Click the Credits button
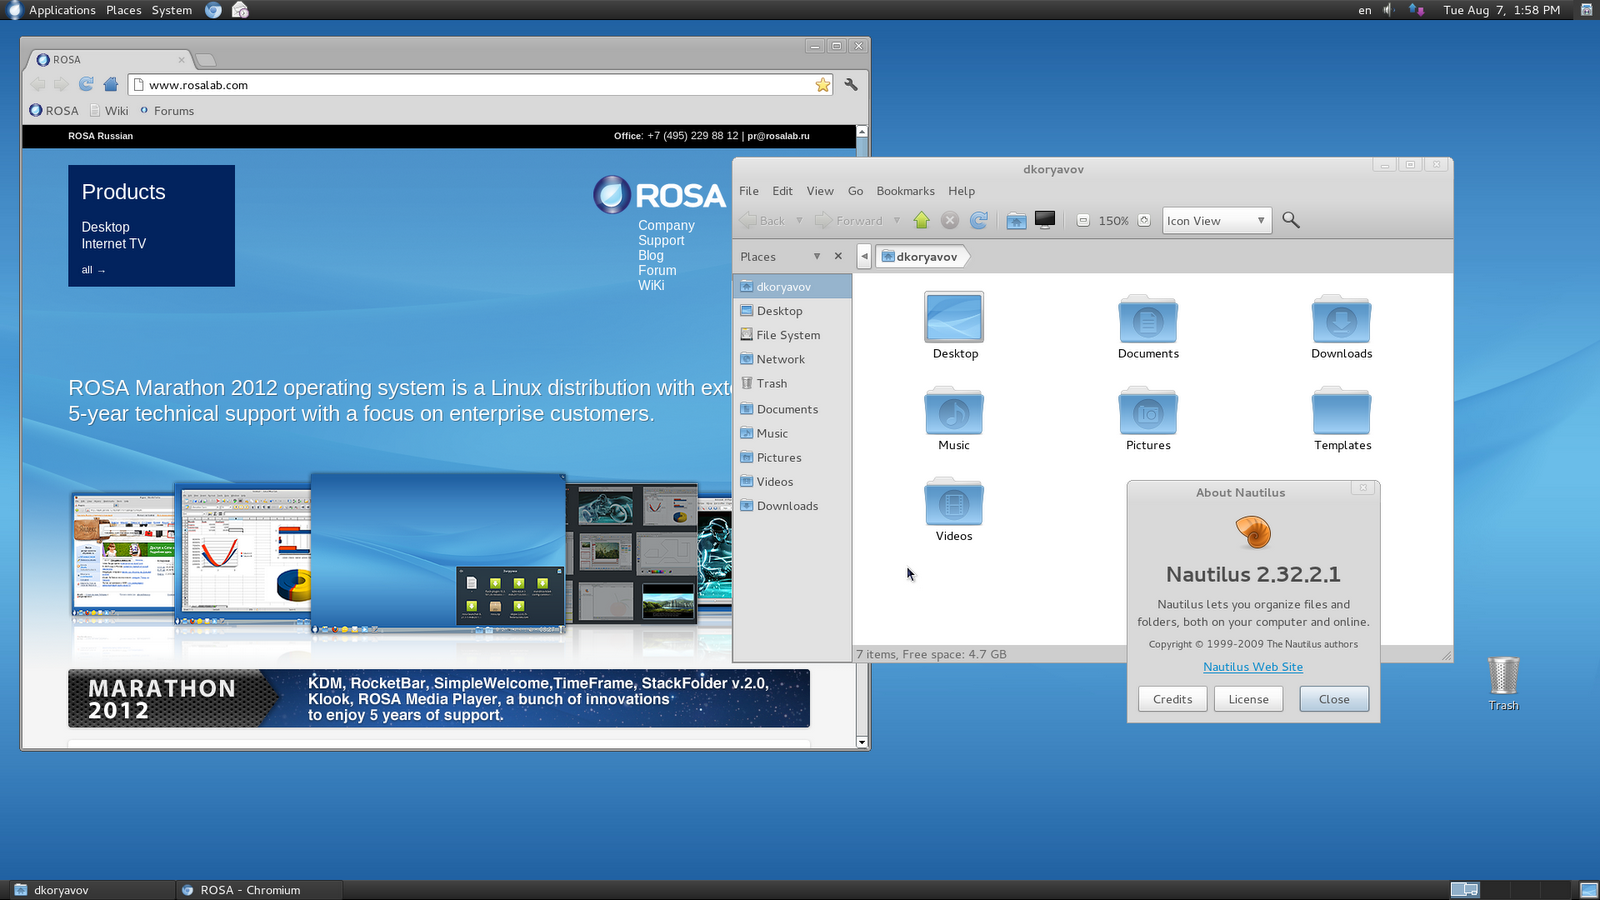 1172,699
